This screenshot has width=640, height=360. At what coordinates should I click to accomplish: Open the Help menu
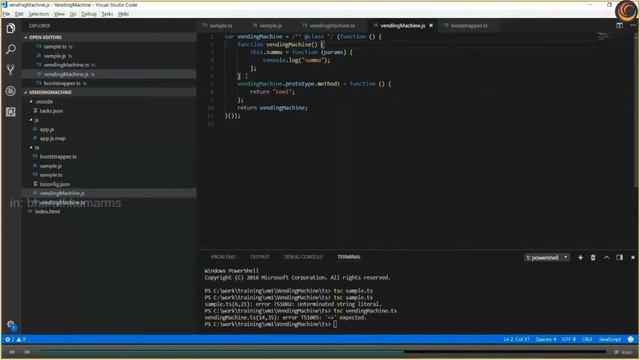[x=123, y=14]
